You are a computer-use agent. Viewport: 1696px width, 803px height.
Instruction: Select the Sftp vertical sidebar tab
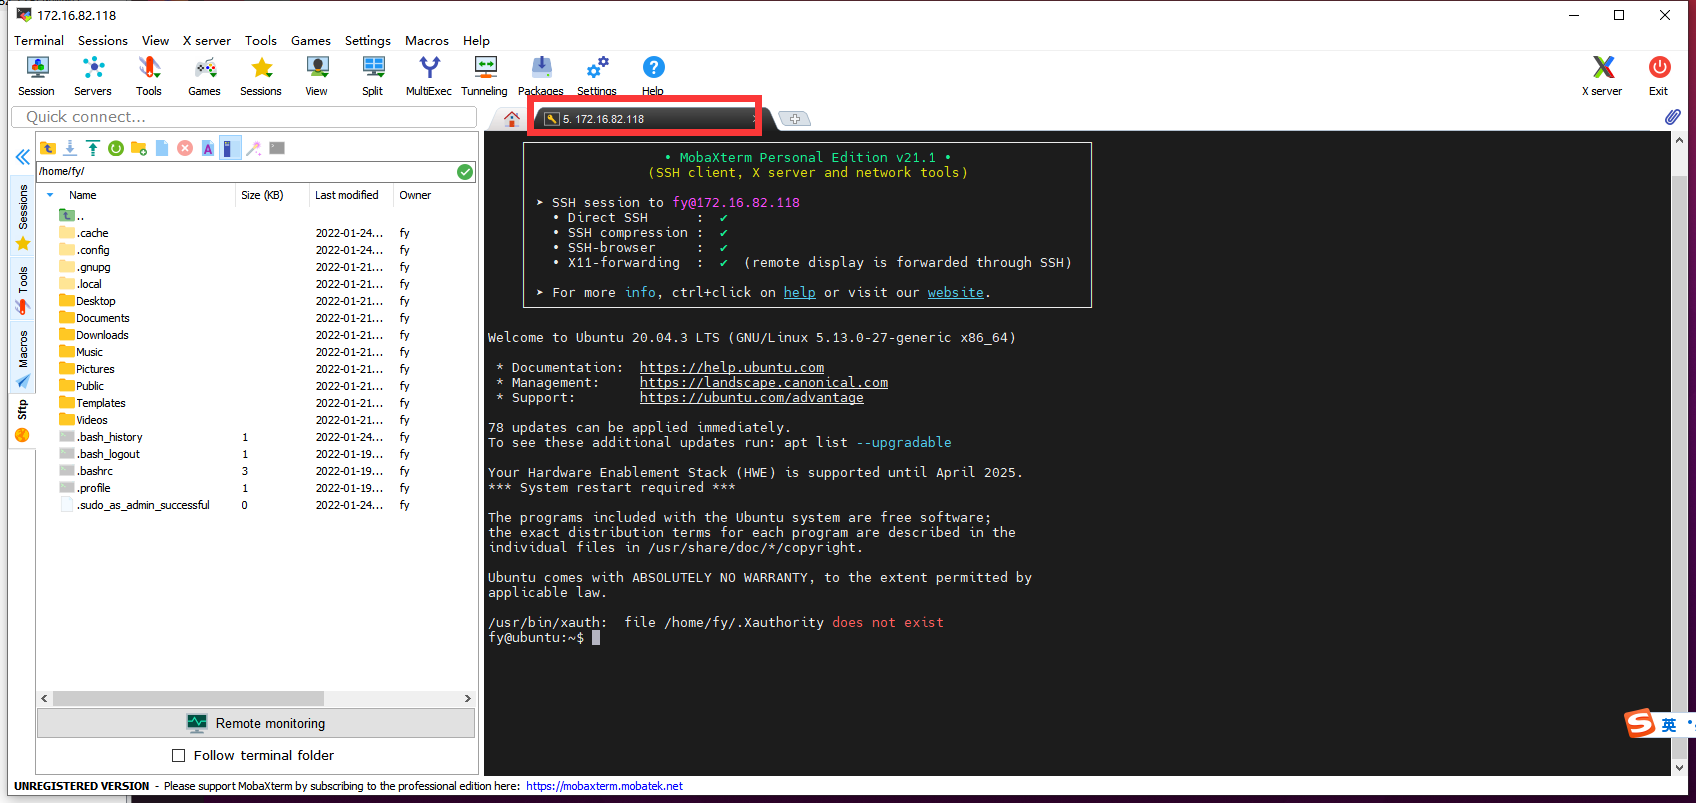coord(23,421)
